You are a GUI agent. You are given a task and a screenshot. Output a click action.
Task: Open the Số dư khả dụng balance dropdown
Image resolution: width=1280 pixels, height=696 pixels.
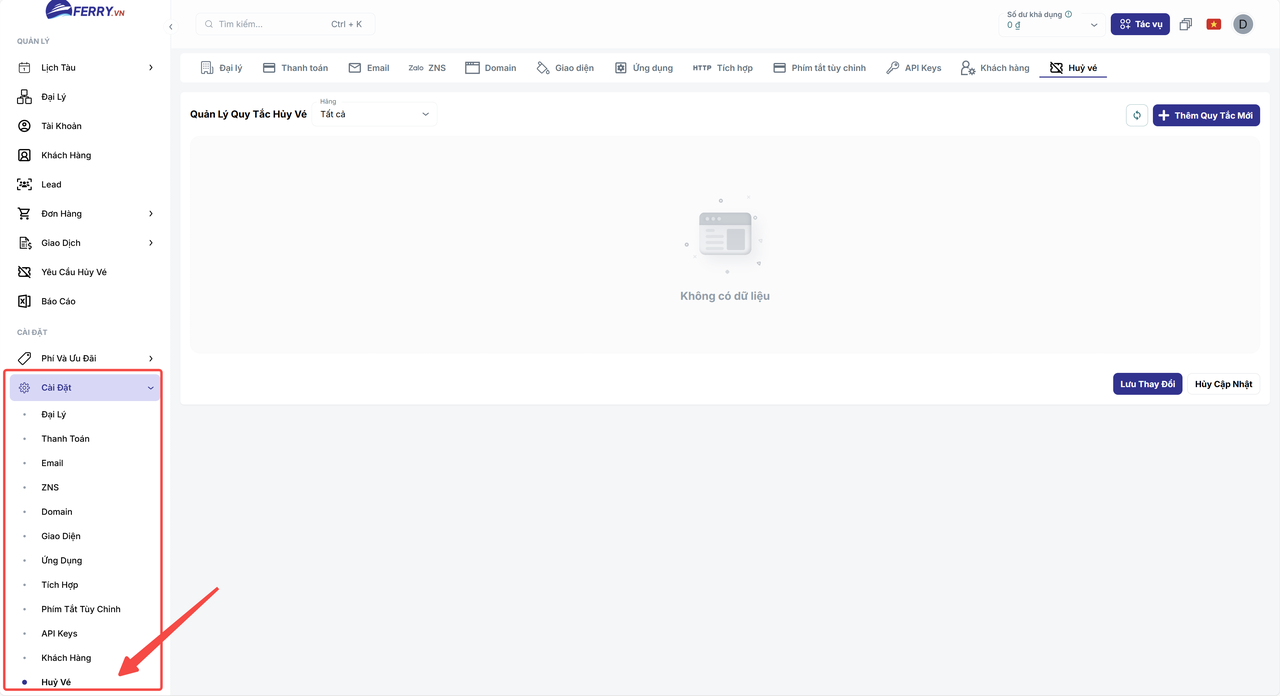[x=1051, y=24]
